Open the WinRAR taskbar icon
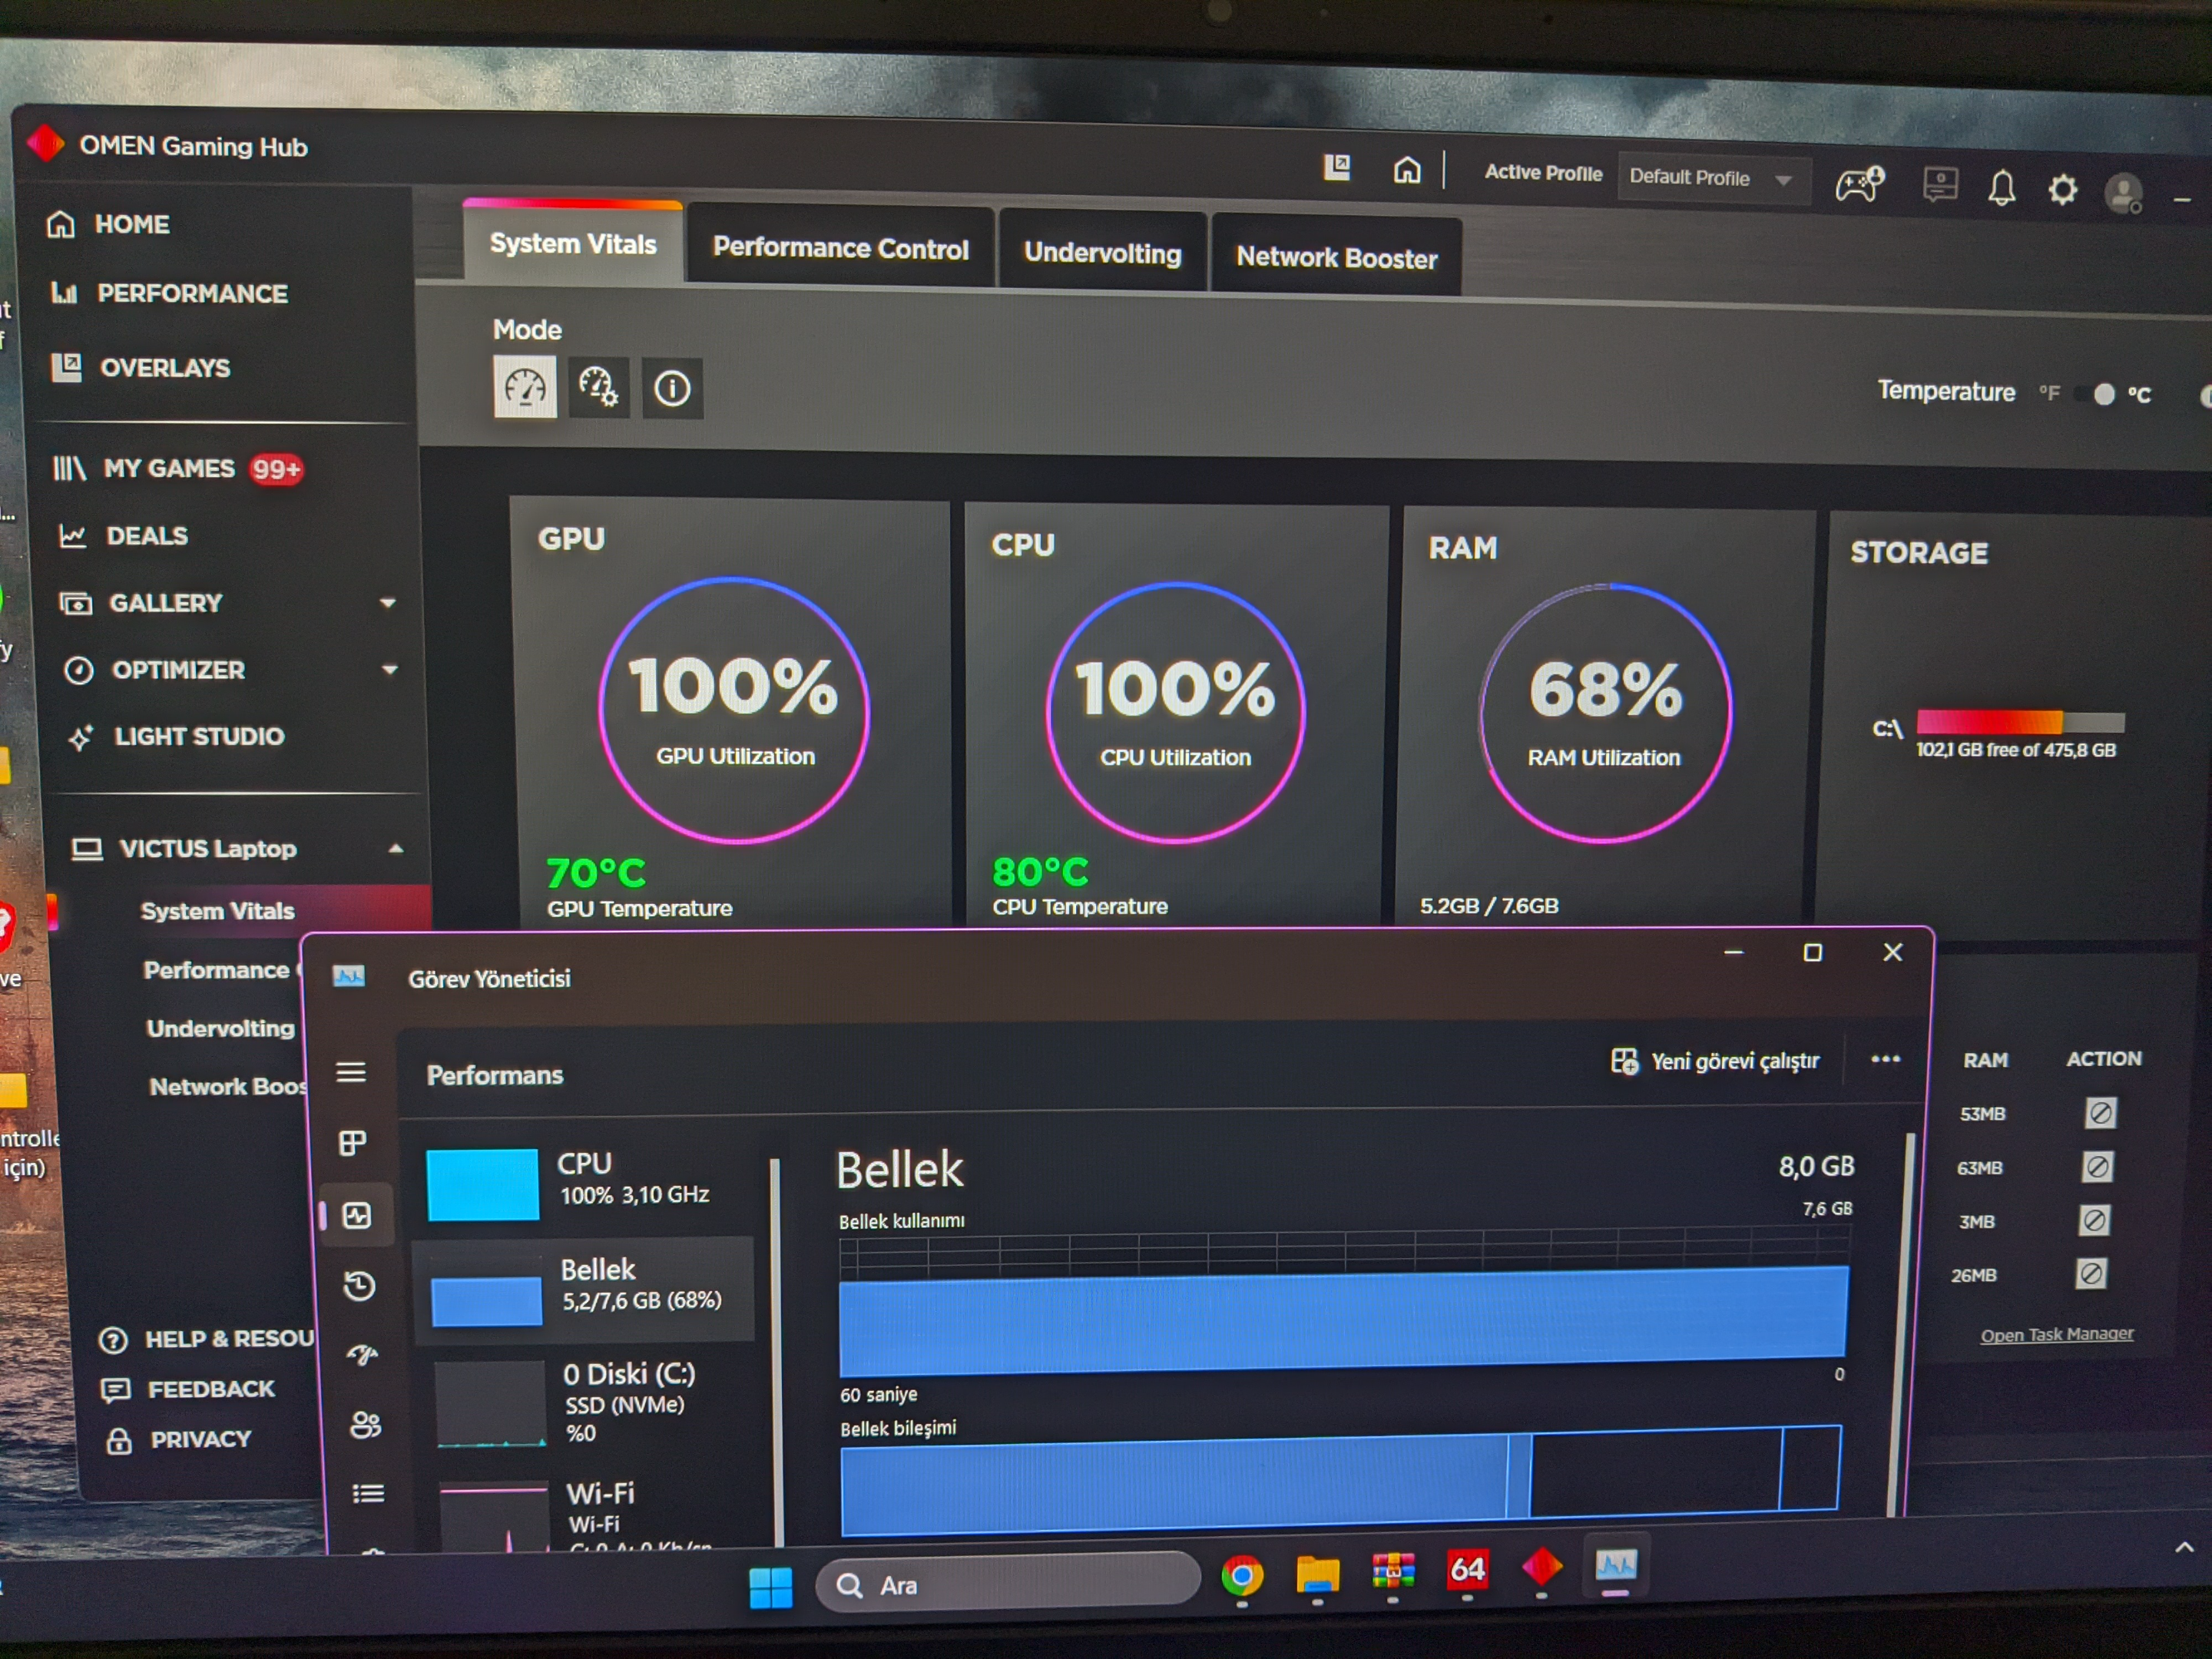Screen dimensions: 2212x1659 pyautogui.click(x=1393, y=1572)
